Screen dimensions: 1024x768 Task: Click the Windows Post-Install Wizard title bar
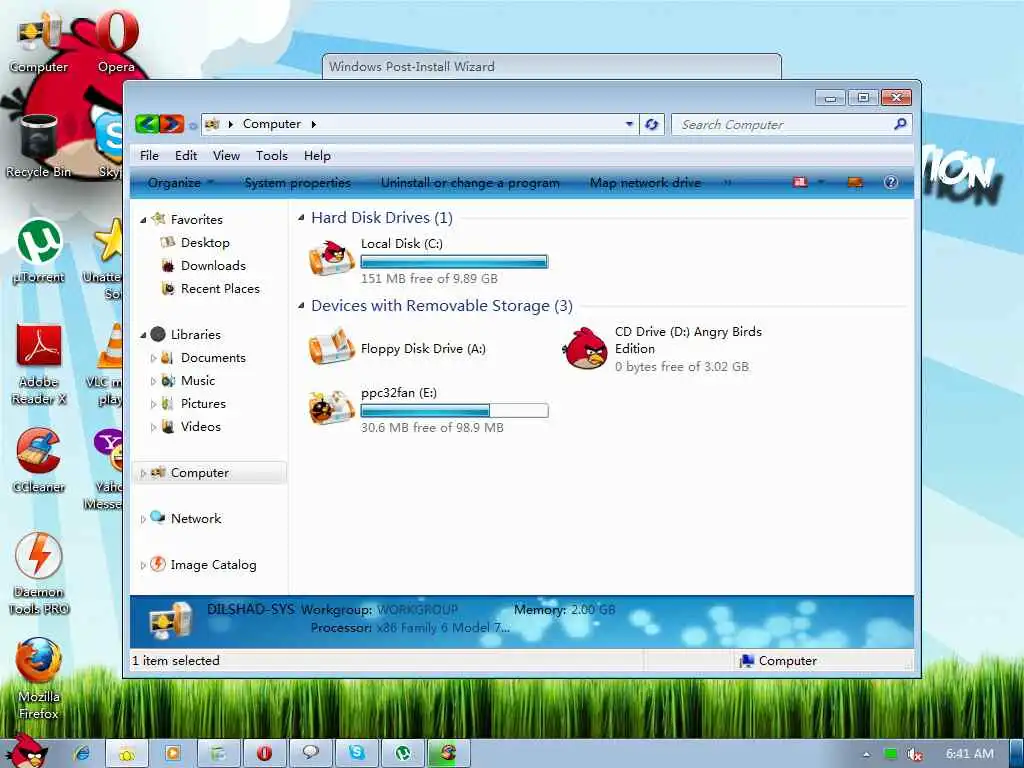pos(552,66)
